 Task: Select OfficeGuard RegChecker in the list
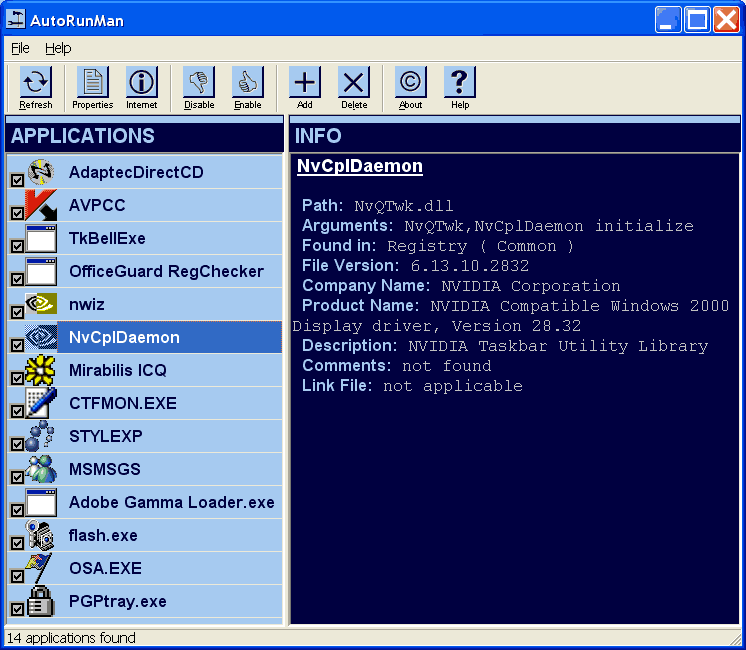coord(166,272)
